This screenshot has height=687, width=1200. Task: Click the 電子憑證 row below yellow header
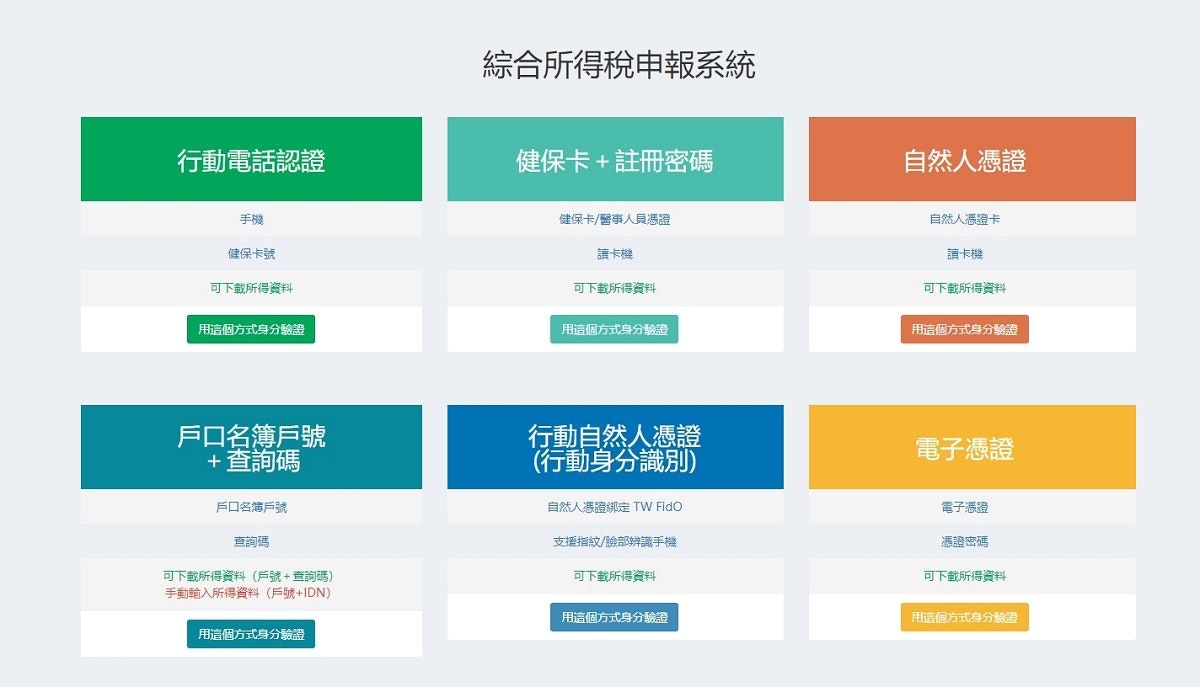(x=972, y=507)
